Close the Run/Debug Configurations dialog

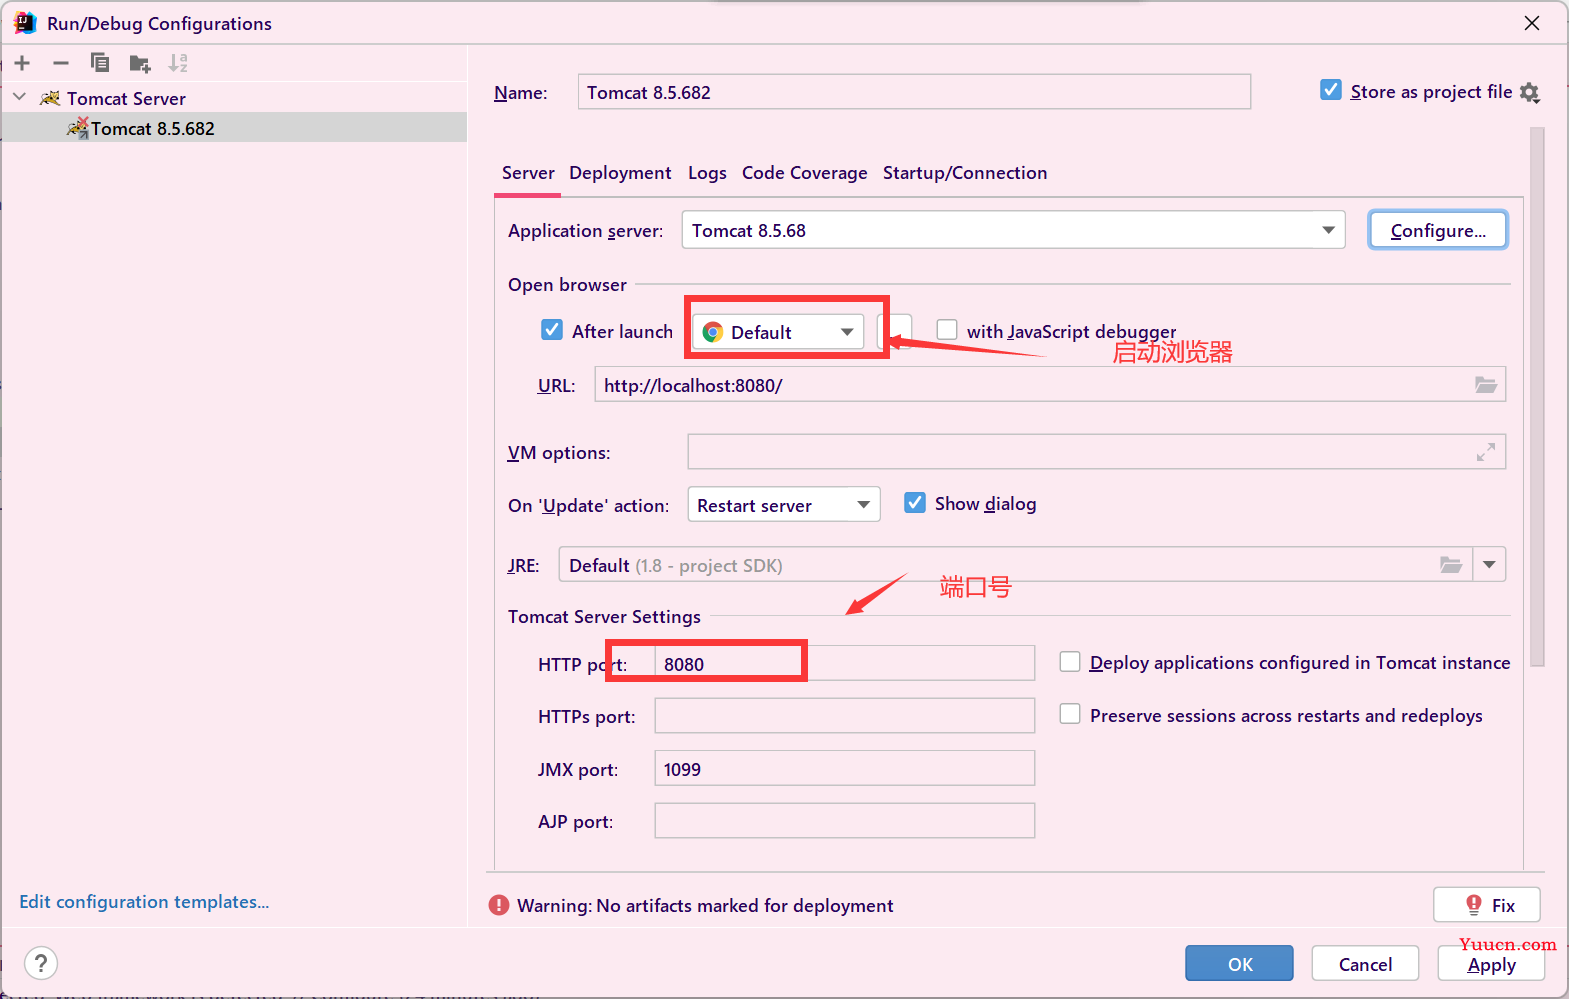[1532, 23]
